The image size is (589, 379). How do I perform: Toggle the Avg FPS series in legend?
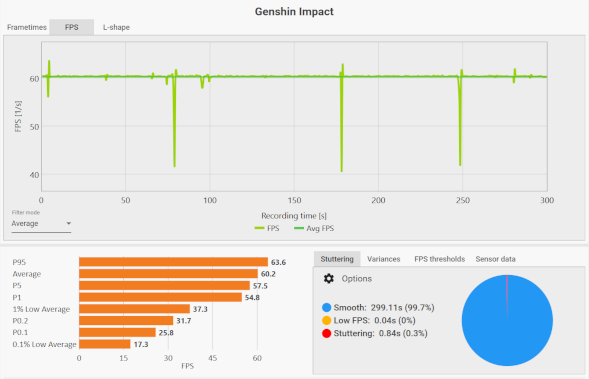click(x=314, y=228)
